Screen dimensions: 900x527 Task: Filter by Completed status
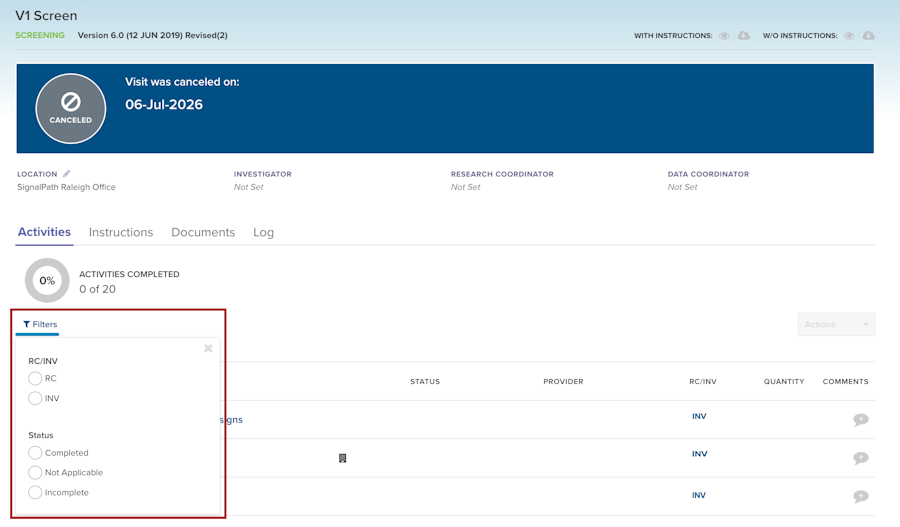tap(35, 452)
